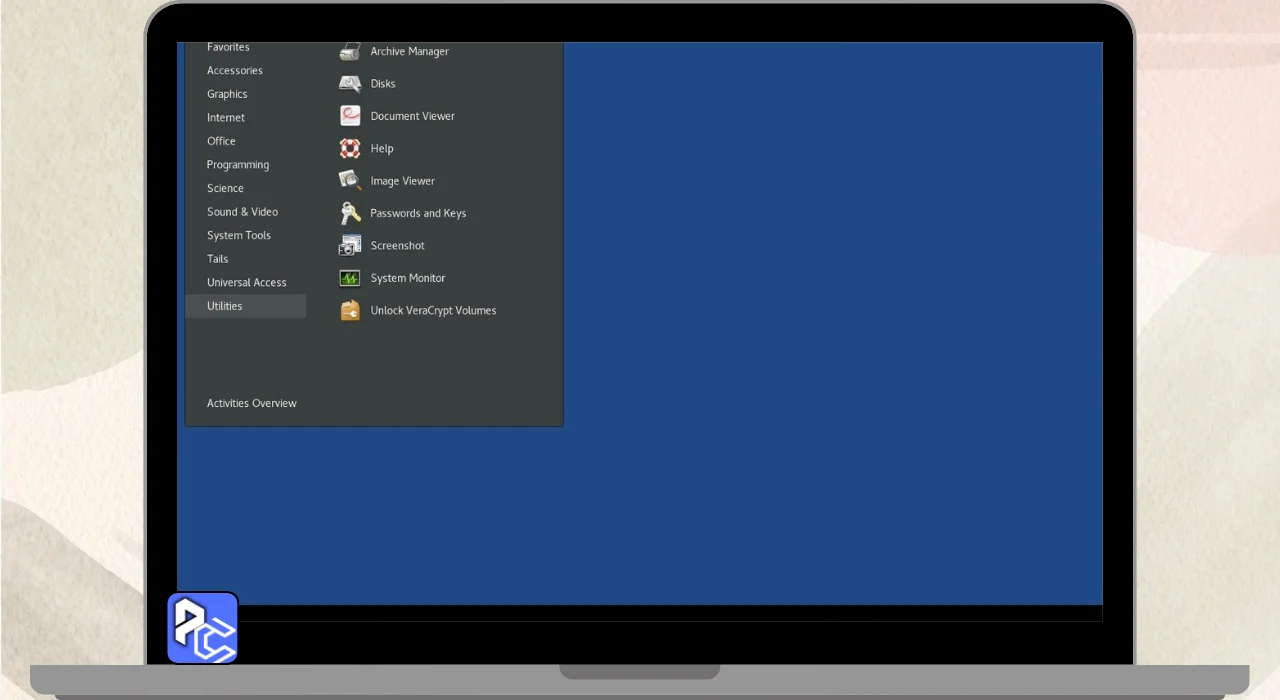This screenshot has width=1280, height=700.
Task: Select the Tails category
Action: pos(218,259)
